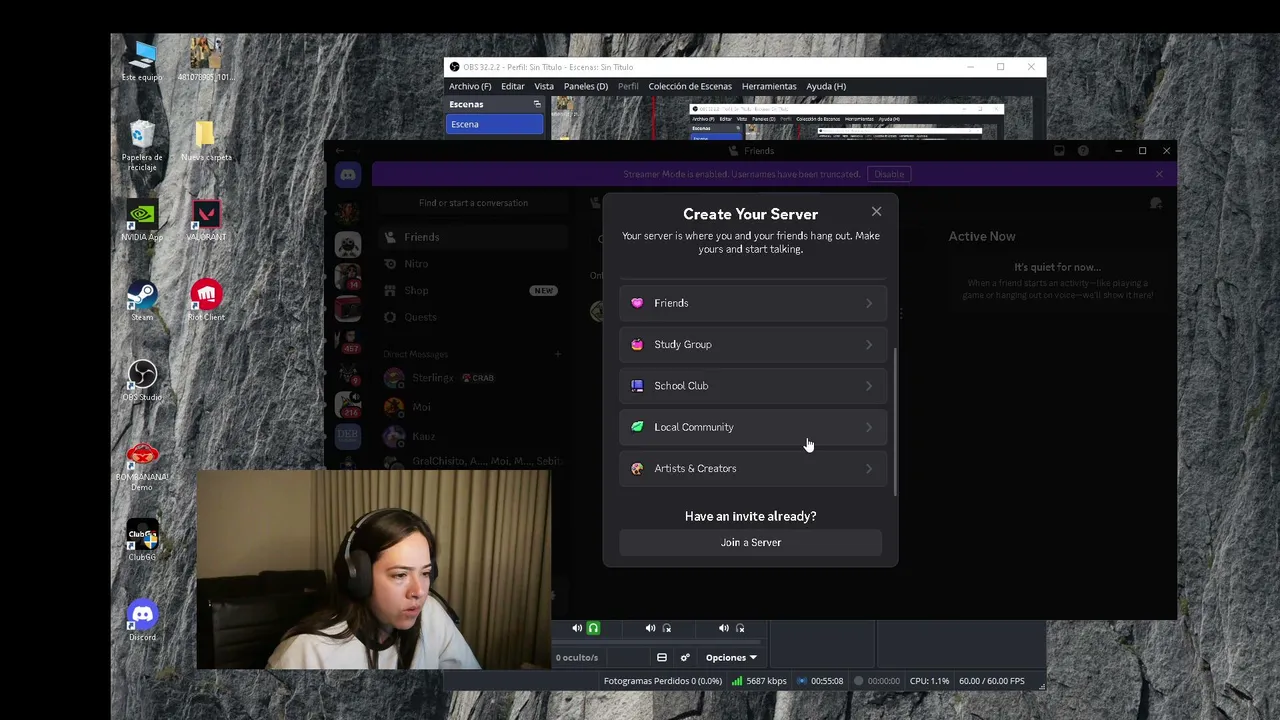The width and height of the screenshot is (1280, 720).
Task: Click the Escenas panel pop-out icon in OBS
Action: click(537, 104)
